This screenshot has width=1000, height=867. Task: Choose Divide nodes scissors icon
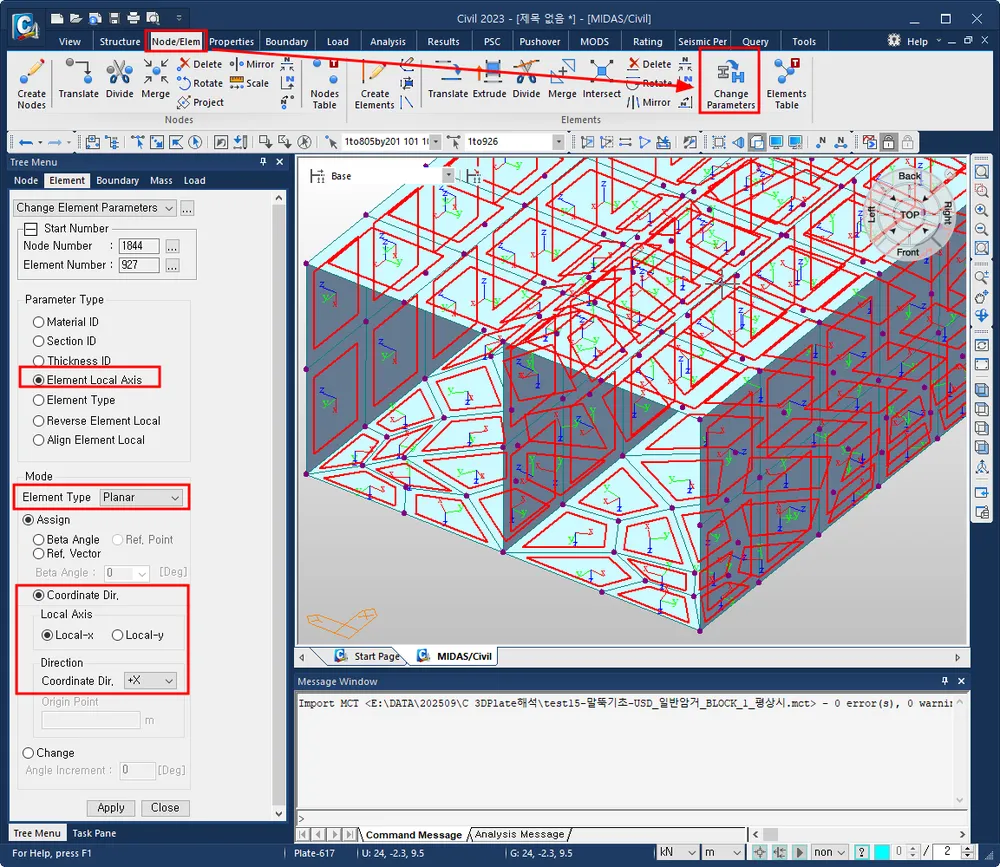pos(119,79)
